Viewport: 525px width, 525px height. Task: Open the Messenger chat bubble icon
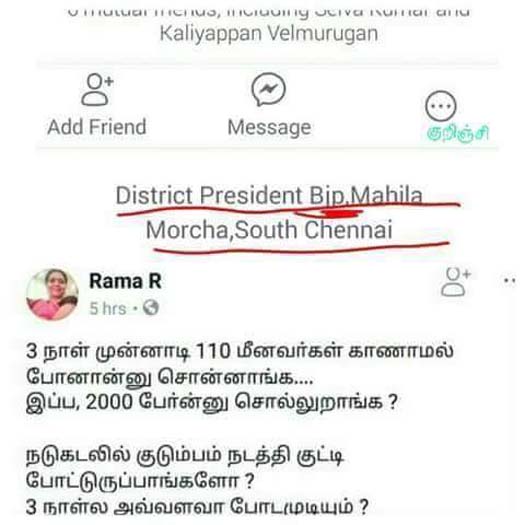269,89
